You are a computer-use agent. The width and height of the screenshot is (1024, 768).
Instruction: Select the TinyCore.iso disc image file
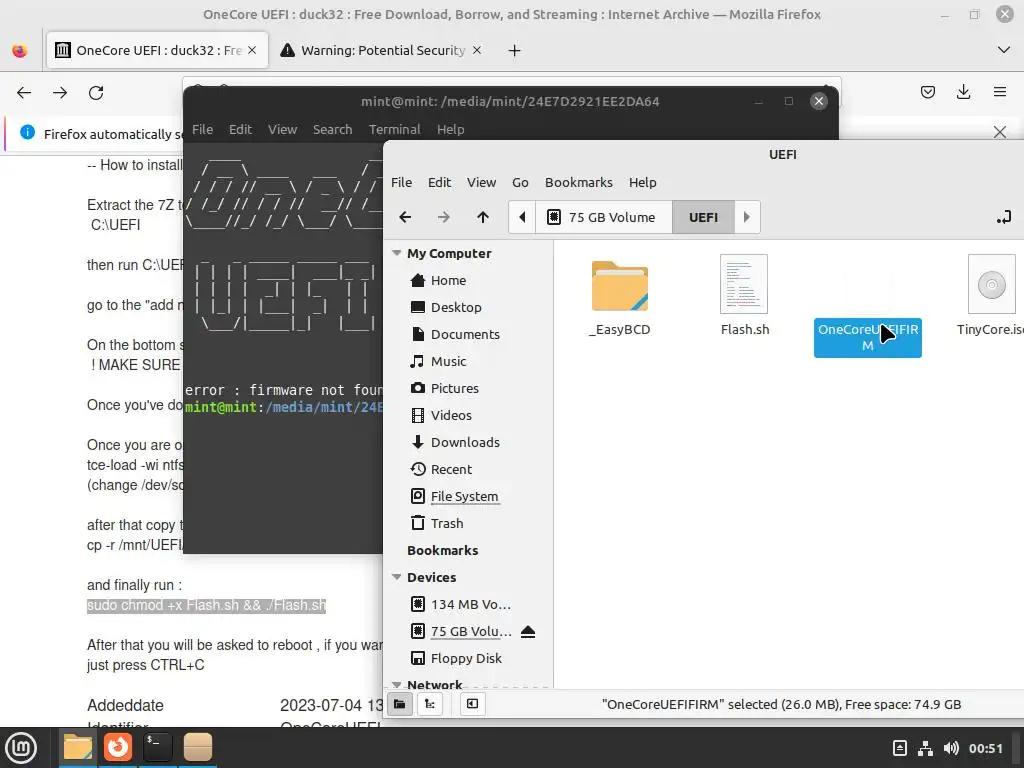pos(991,297)
